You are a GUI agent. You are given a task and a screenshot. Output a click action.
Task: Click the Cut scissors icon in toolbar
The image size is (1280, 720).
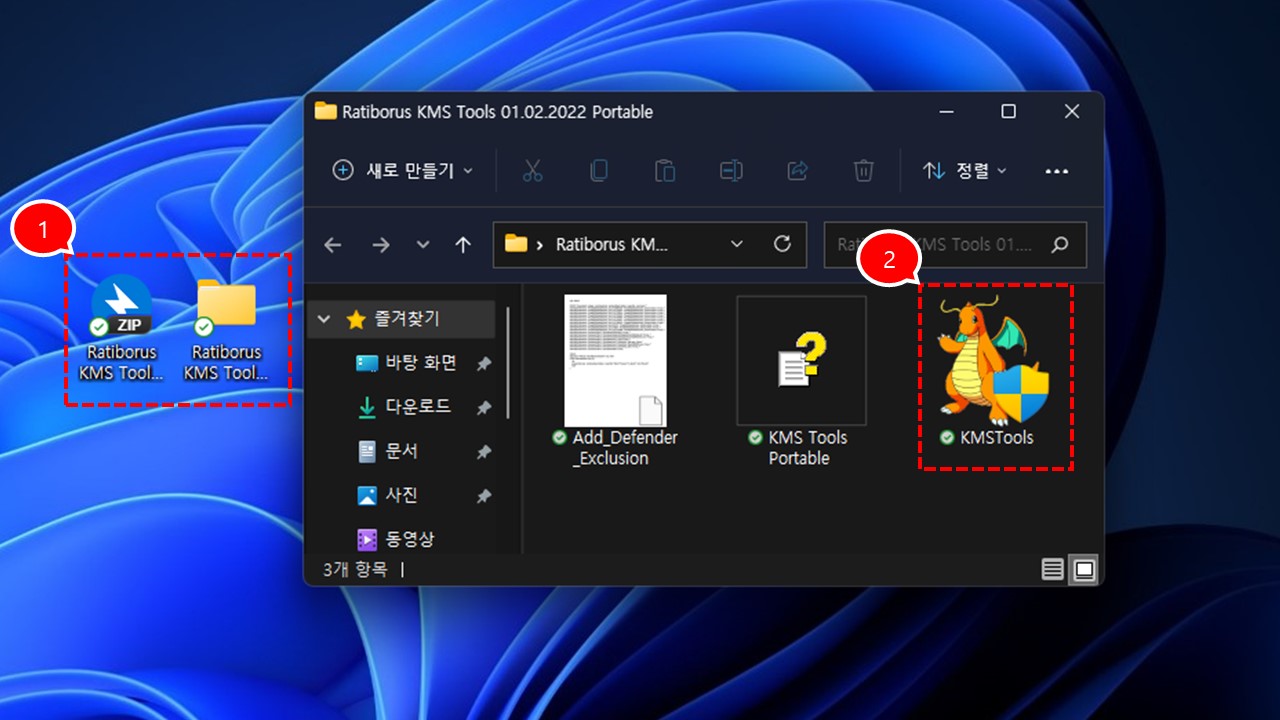point(532,171)
